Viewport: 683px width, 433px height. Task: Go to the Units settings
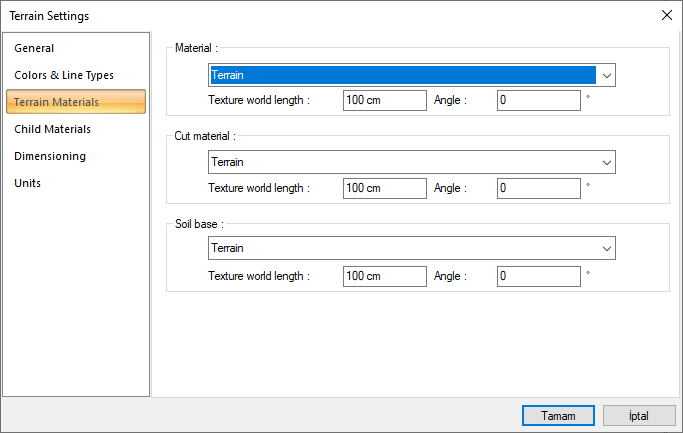coord(28,183)
